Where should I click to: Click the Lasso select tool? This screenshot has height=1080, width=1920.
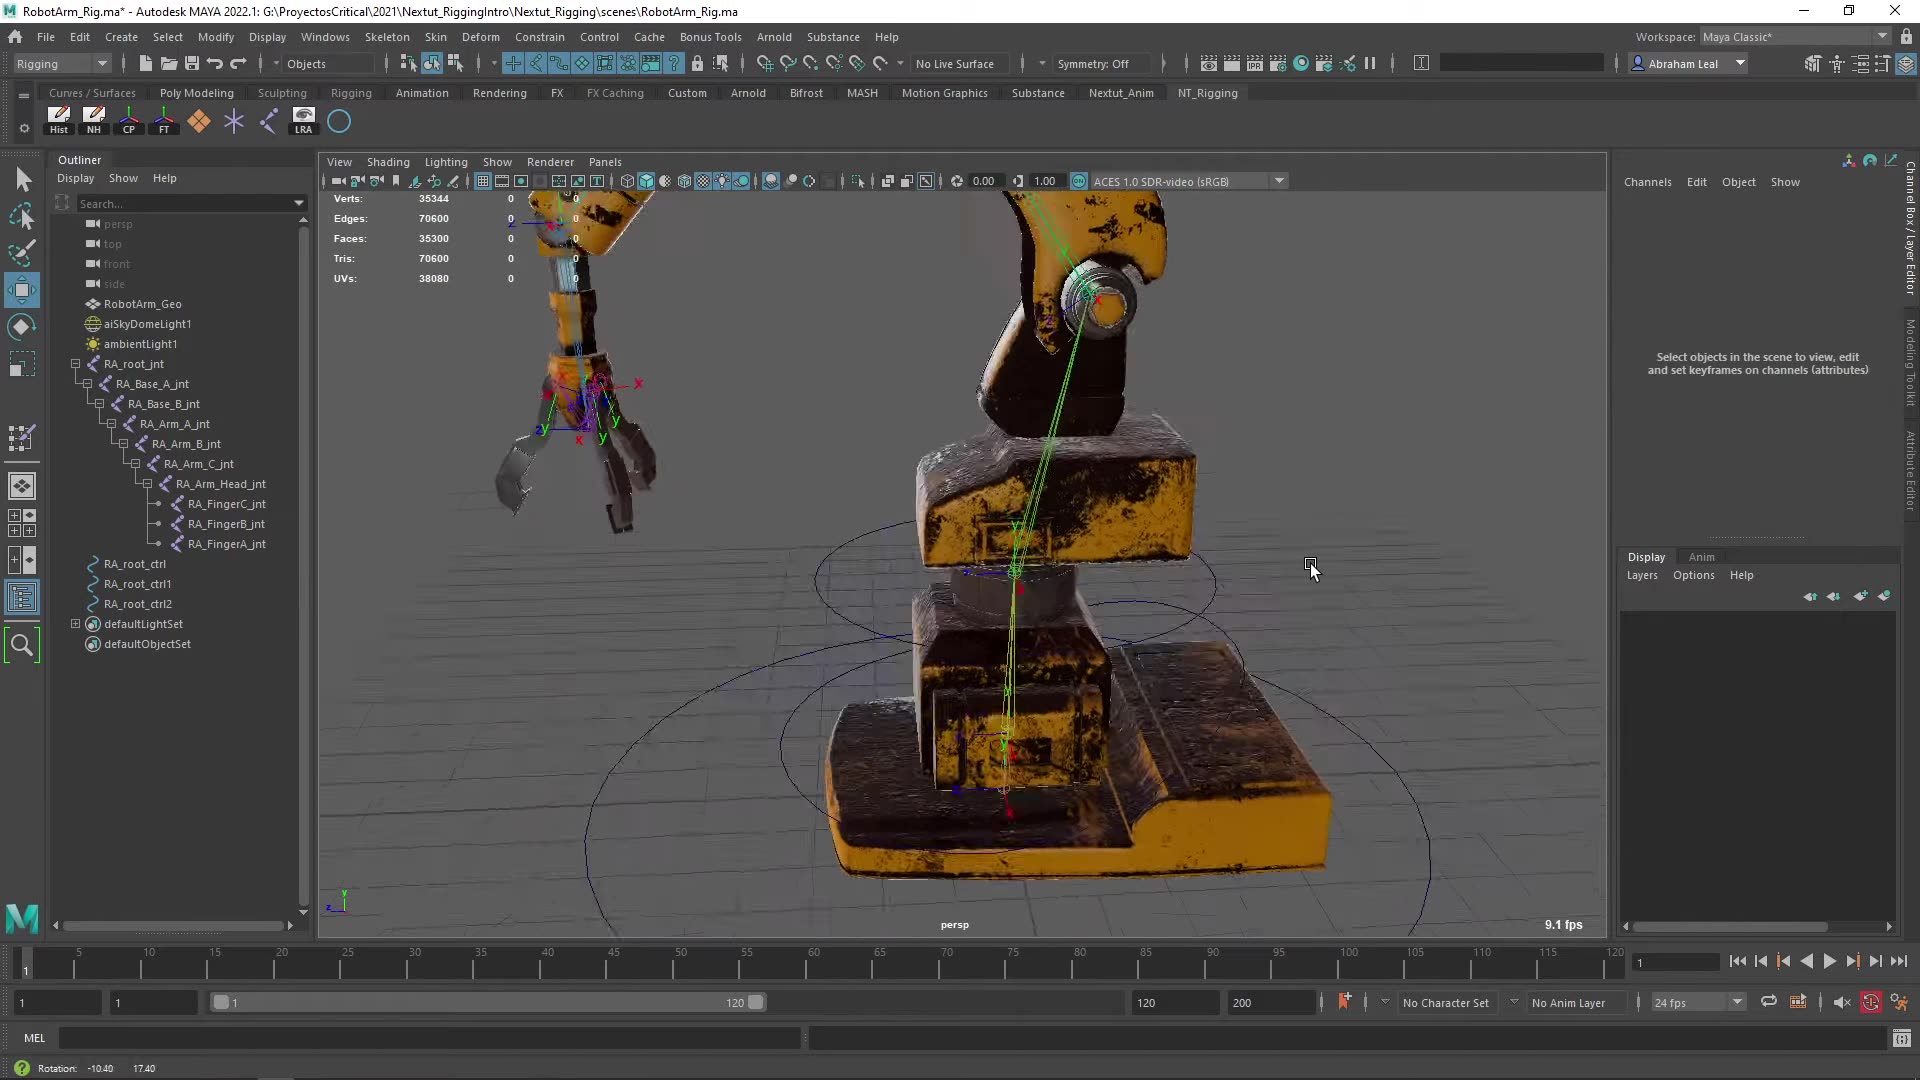point(22,217)
